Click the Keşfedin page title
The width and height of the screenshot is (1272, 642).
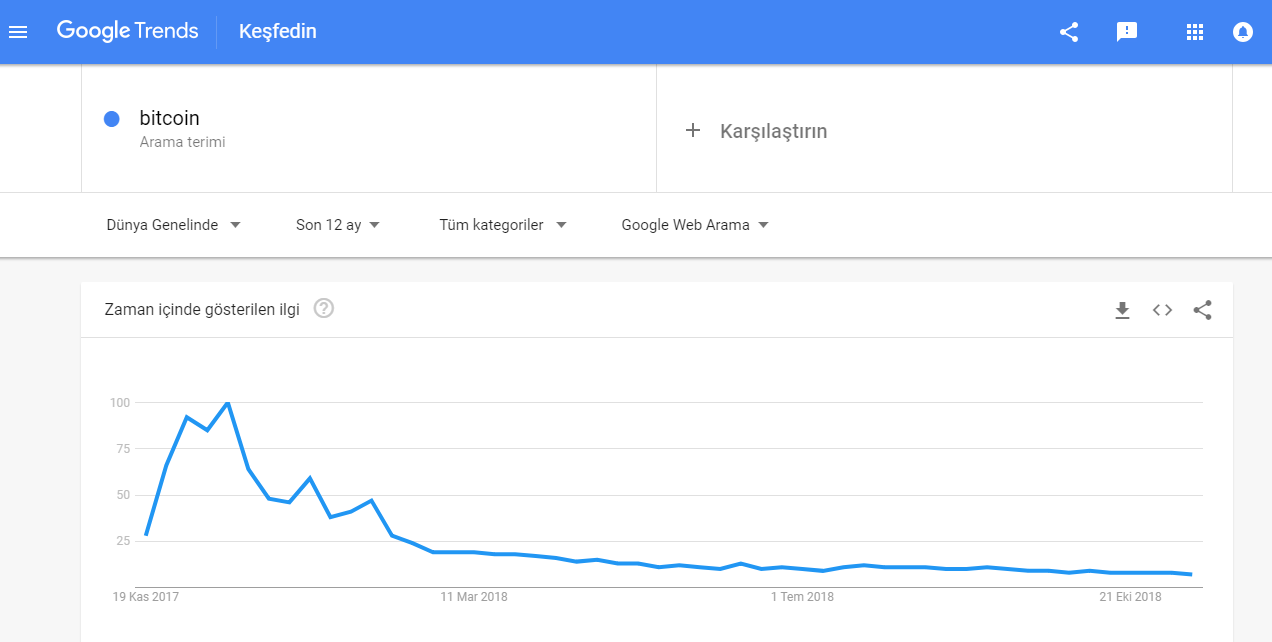click(x=278, y=31)
